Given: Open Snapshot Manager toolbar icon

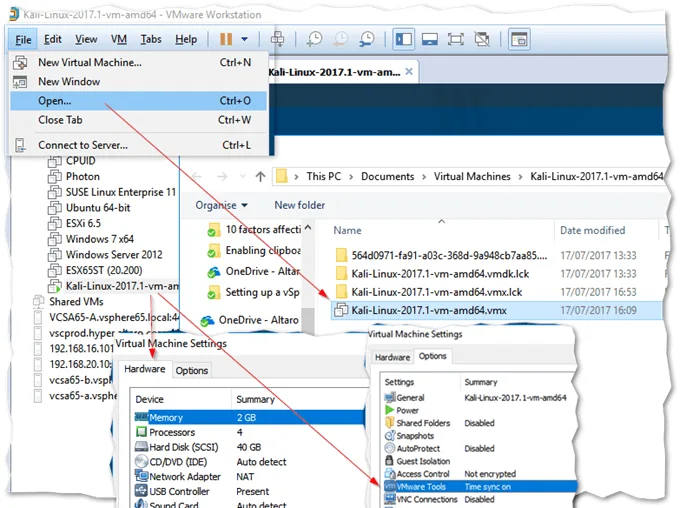Looking at the screenshot, I should pyautogui.click(x=367, y=39).
